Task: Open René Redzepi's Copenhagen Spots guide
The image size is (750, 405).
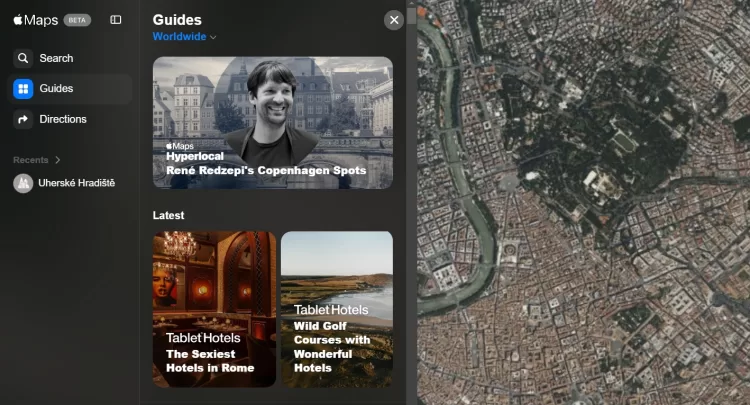Action: 272,122
